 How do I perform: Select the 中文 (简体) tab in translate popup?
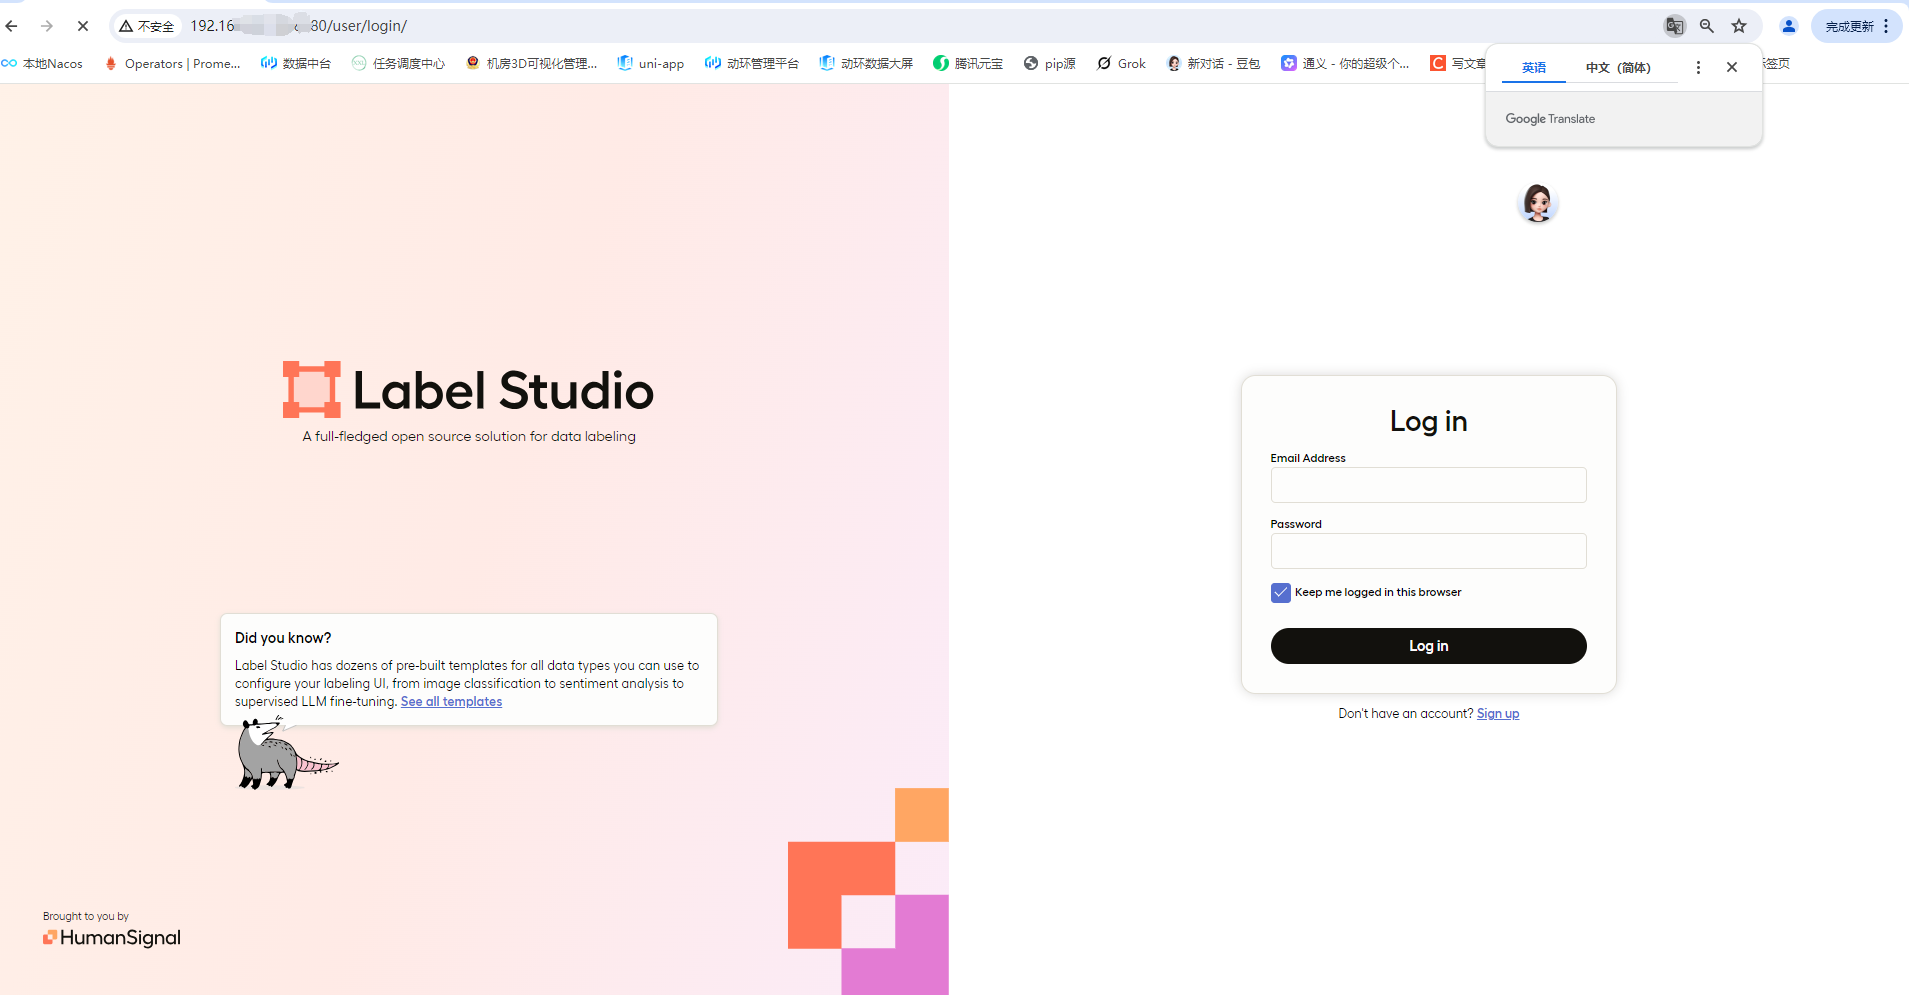tap(1618, 68)
